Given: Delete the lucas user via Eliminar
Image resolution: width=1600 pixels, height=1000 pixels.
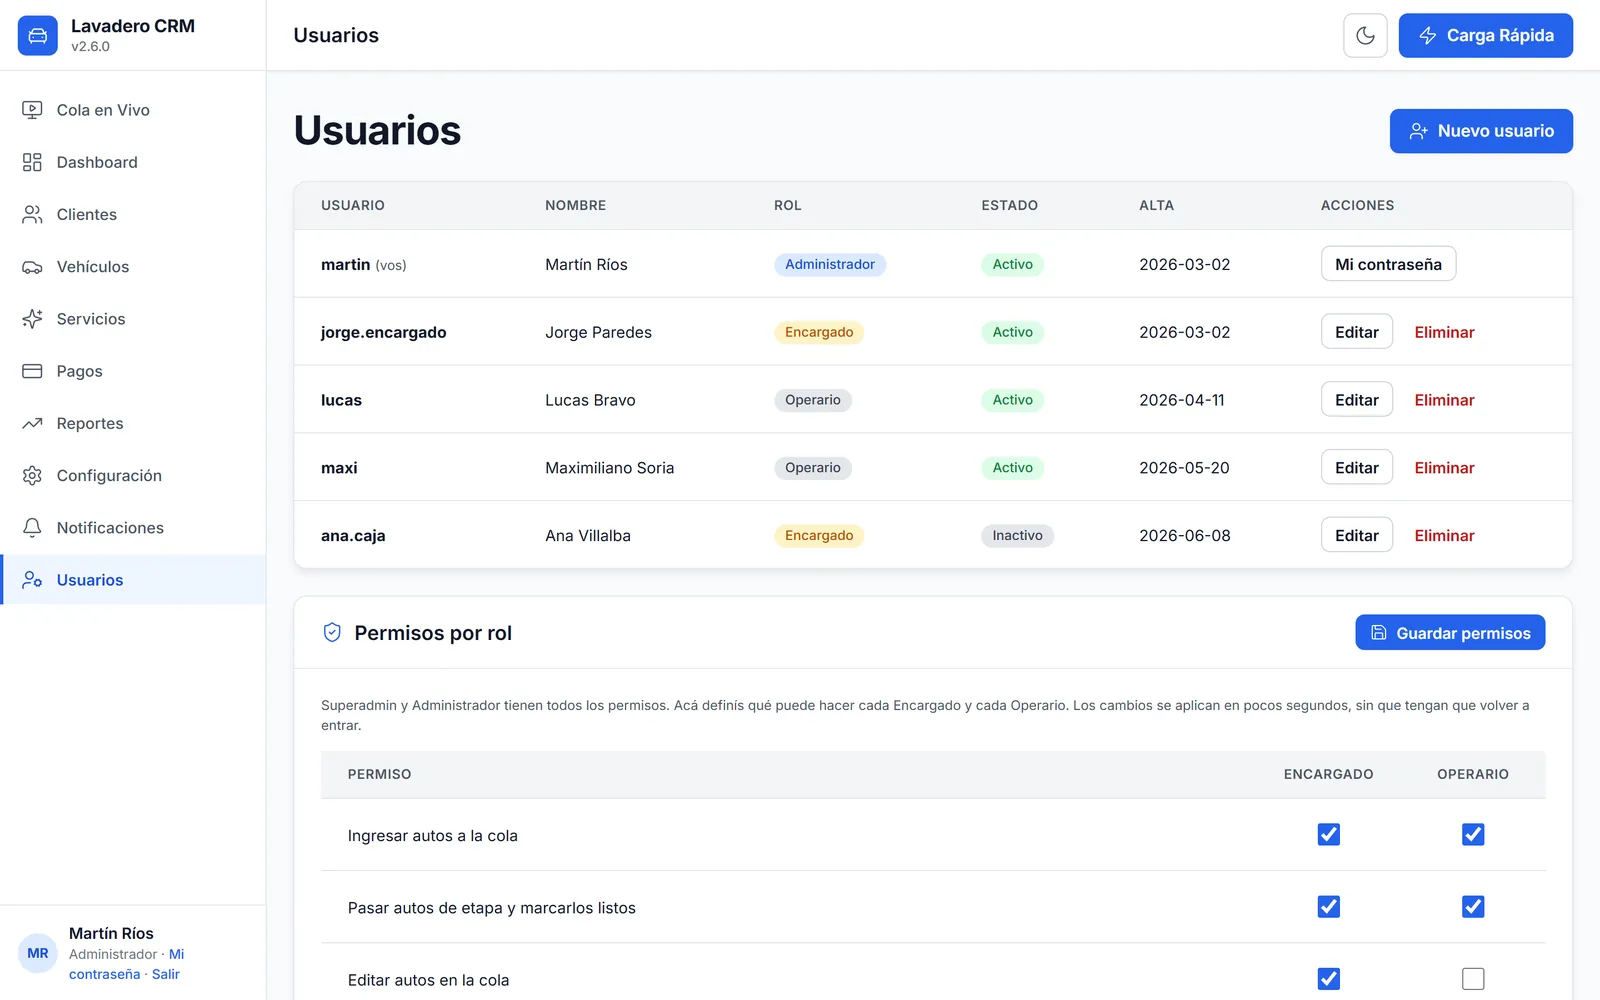Looking at the screenshot, I should [x=1444, y=400].
